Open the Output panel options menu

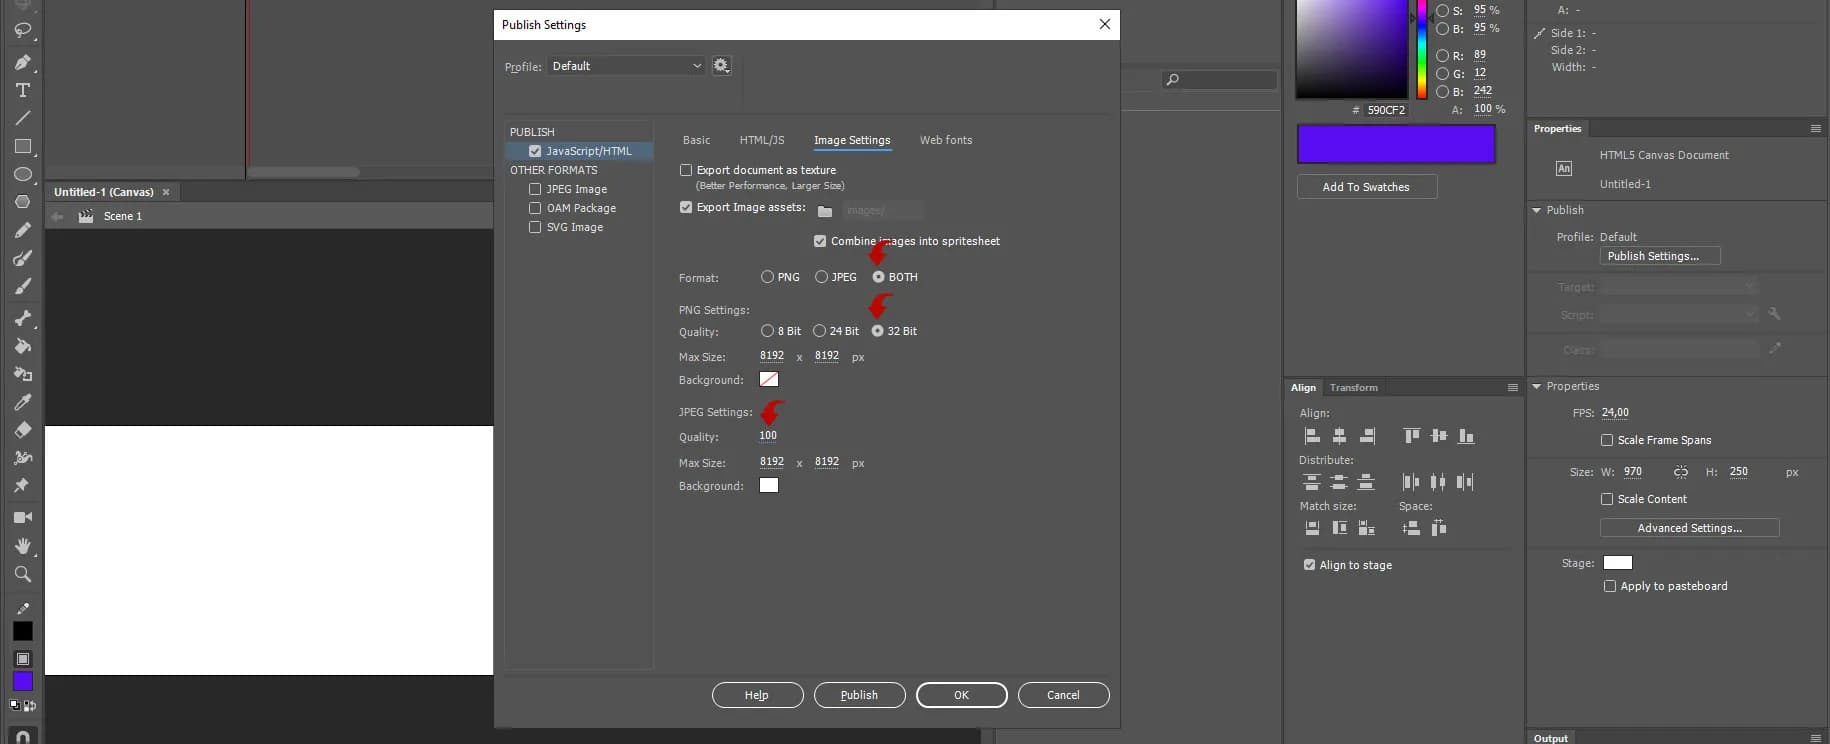(x=1815, y=738)
